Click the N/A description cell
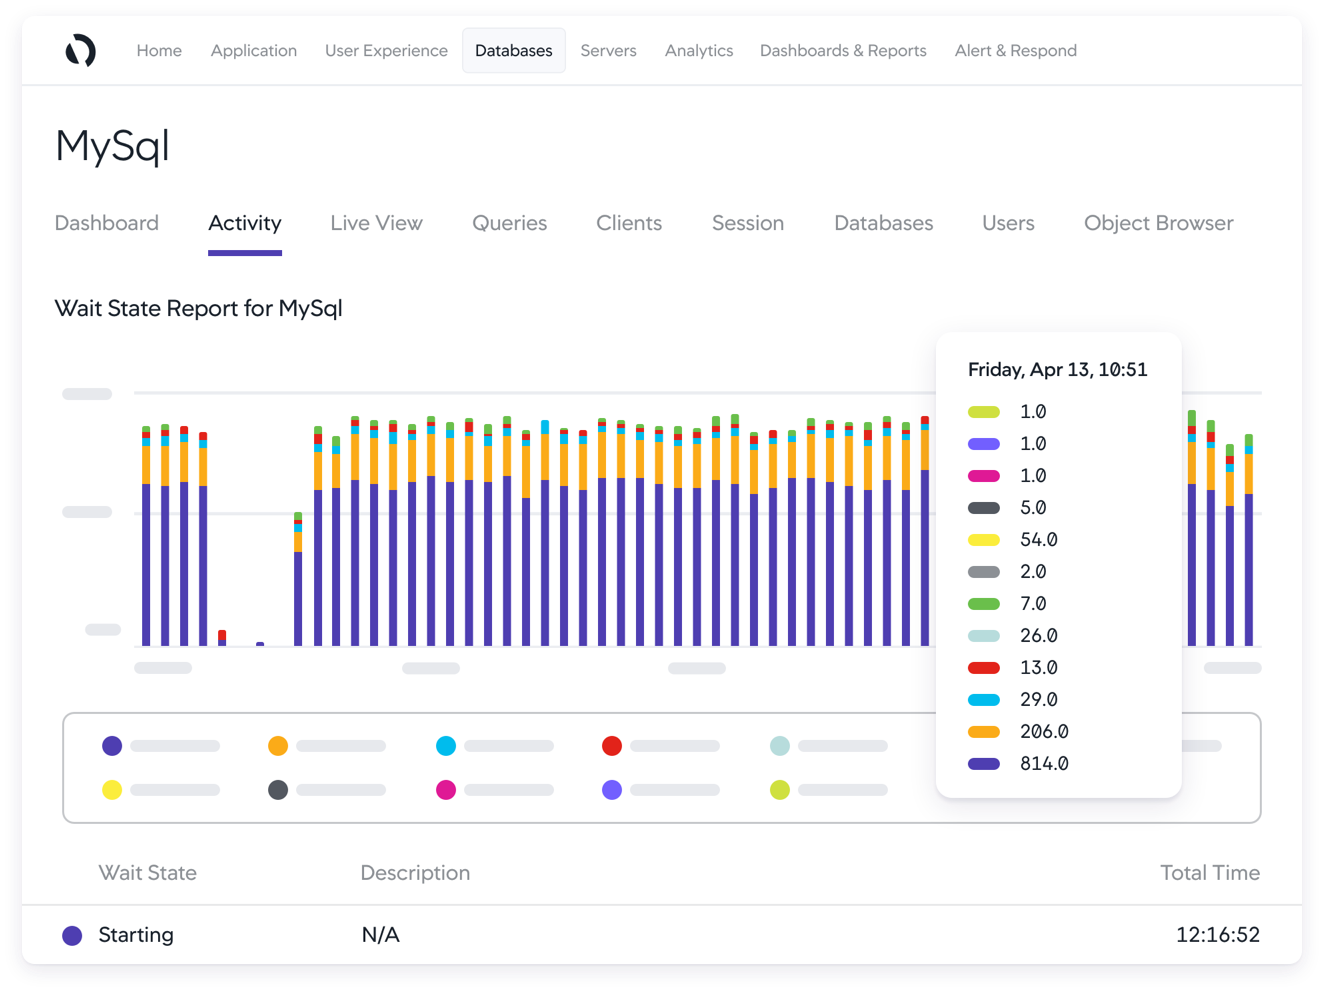 coord(380,935)
